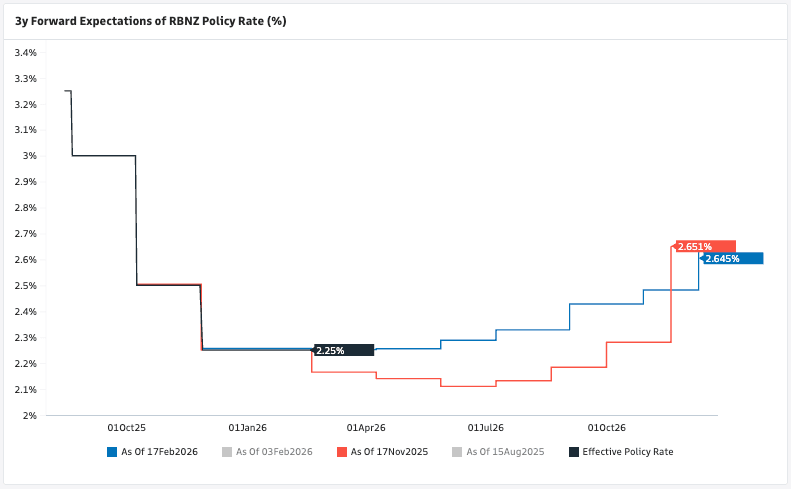Image resolution: width=791 pixels, height=489 pixels.
Task: Click the 3% y-axis tick label
Action: point(31,156)
